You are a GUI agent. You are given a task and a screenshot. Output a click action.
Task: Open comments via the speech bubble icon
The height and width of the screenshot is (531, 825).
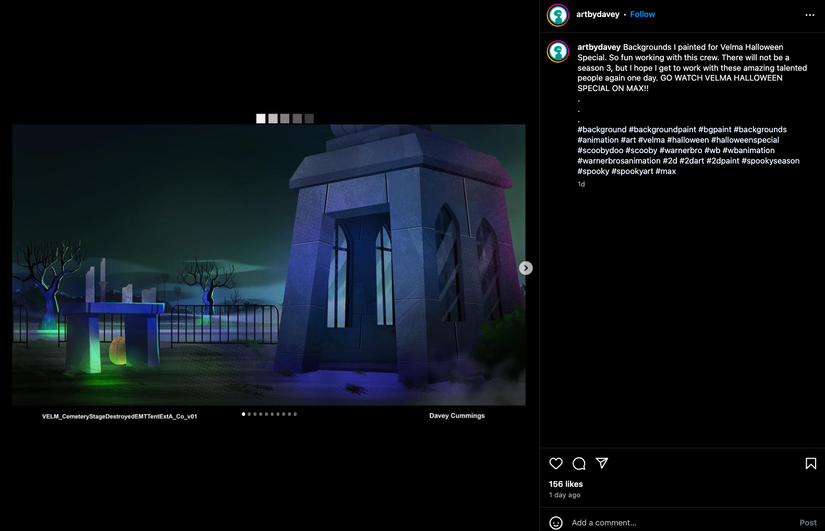pyautogui.click(x=579, y=463)
